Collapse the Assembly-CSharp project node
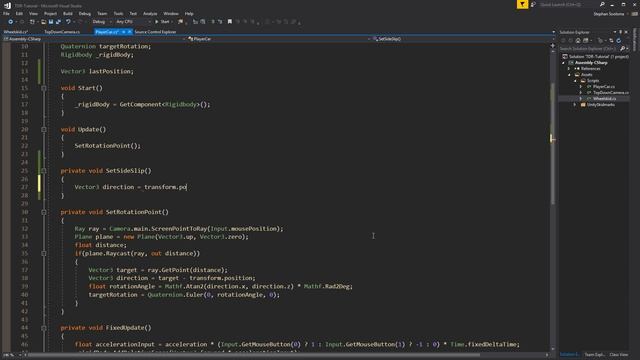 point(564,63)
